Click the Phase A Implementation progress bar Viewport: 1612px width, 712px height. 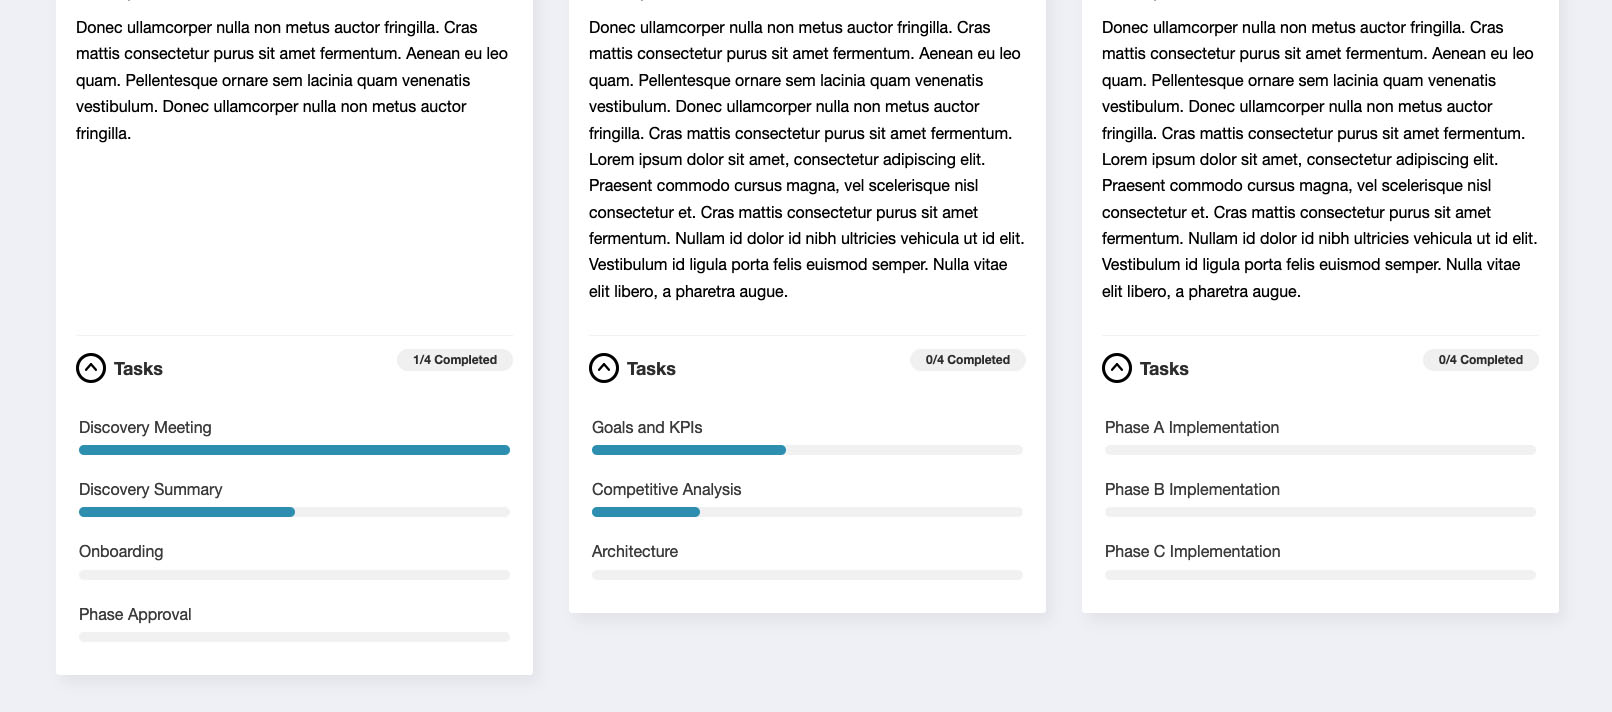1320,450
